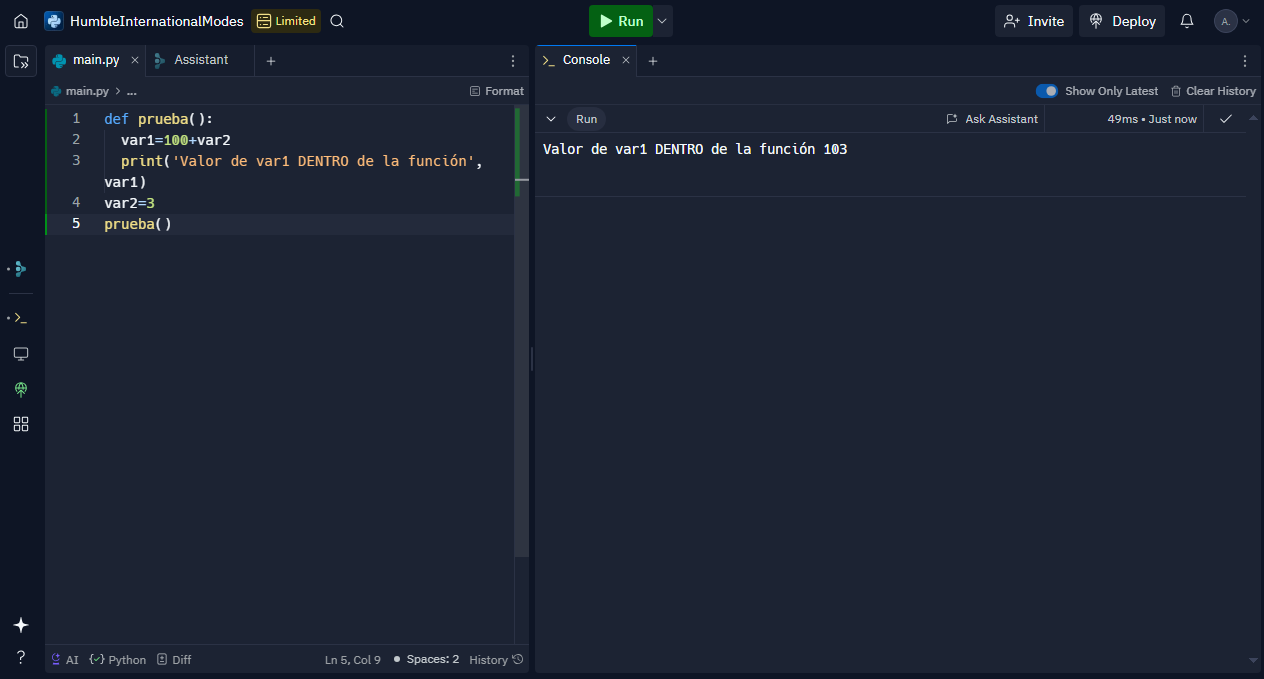
Task: Click the Python project logo beside HumbleInternationalModes
Action: [x=54, y=21]
